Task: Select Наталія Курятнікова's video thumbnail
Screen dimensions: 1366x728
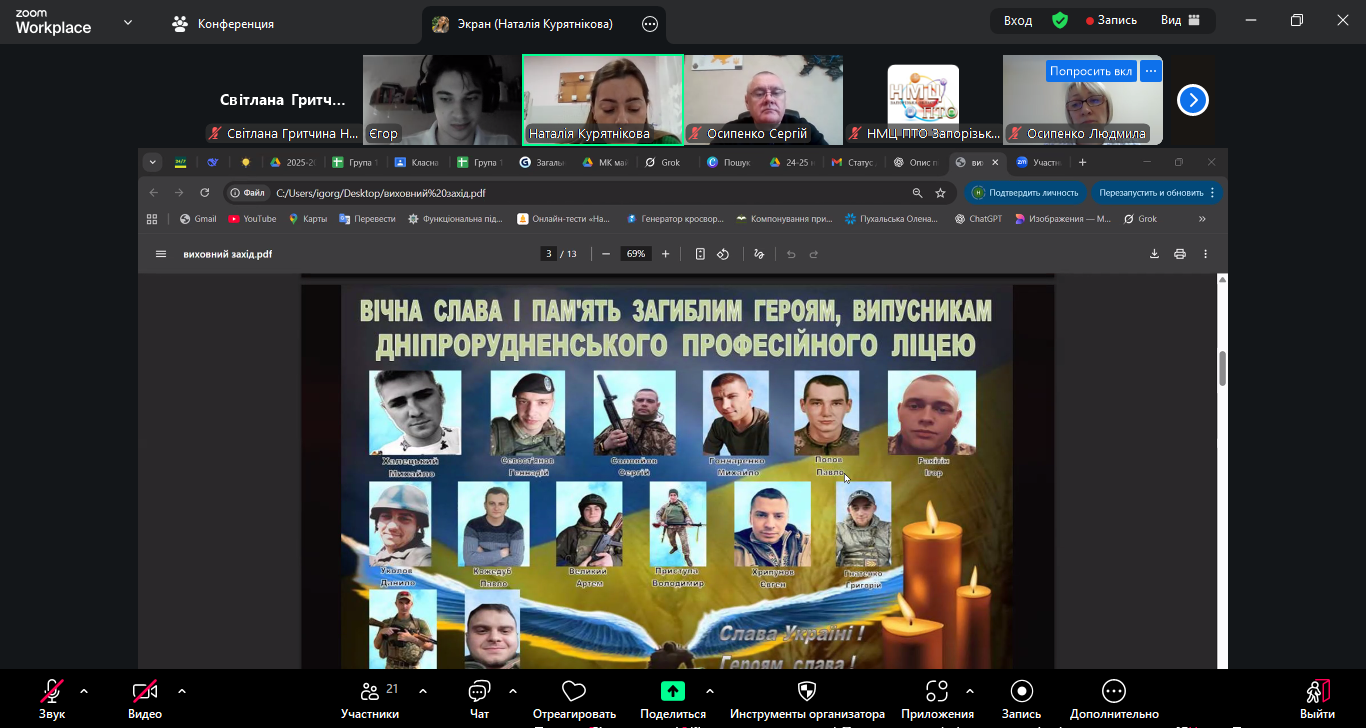Action: pos(602,100)
